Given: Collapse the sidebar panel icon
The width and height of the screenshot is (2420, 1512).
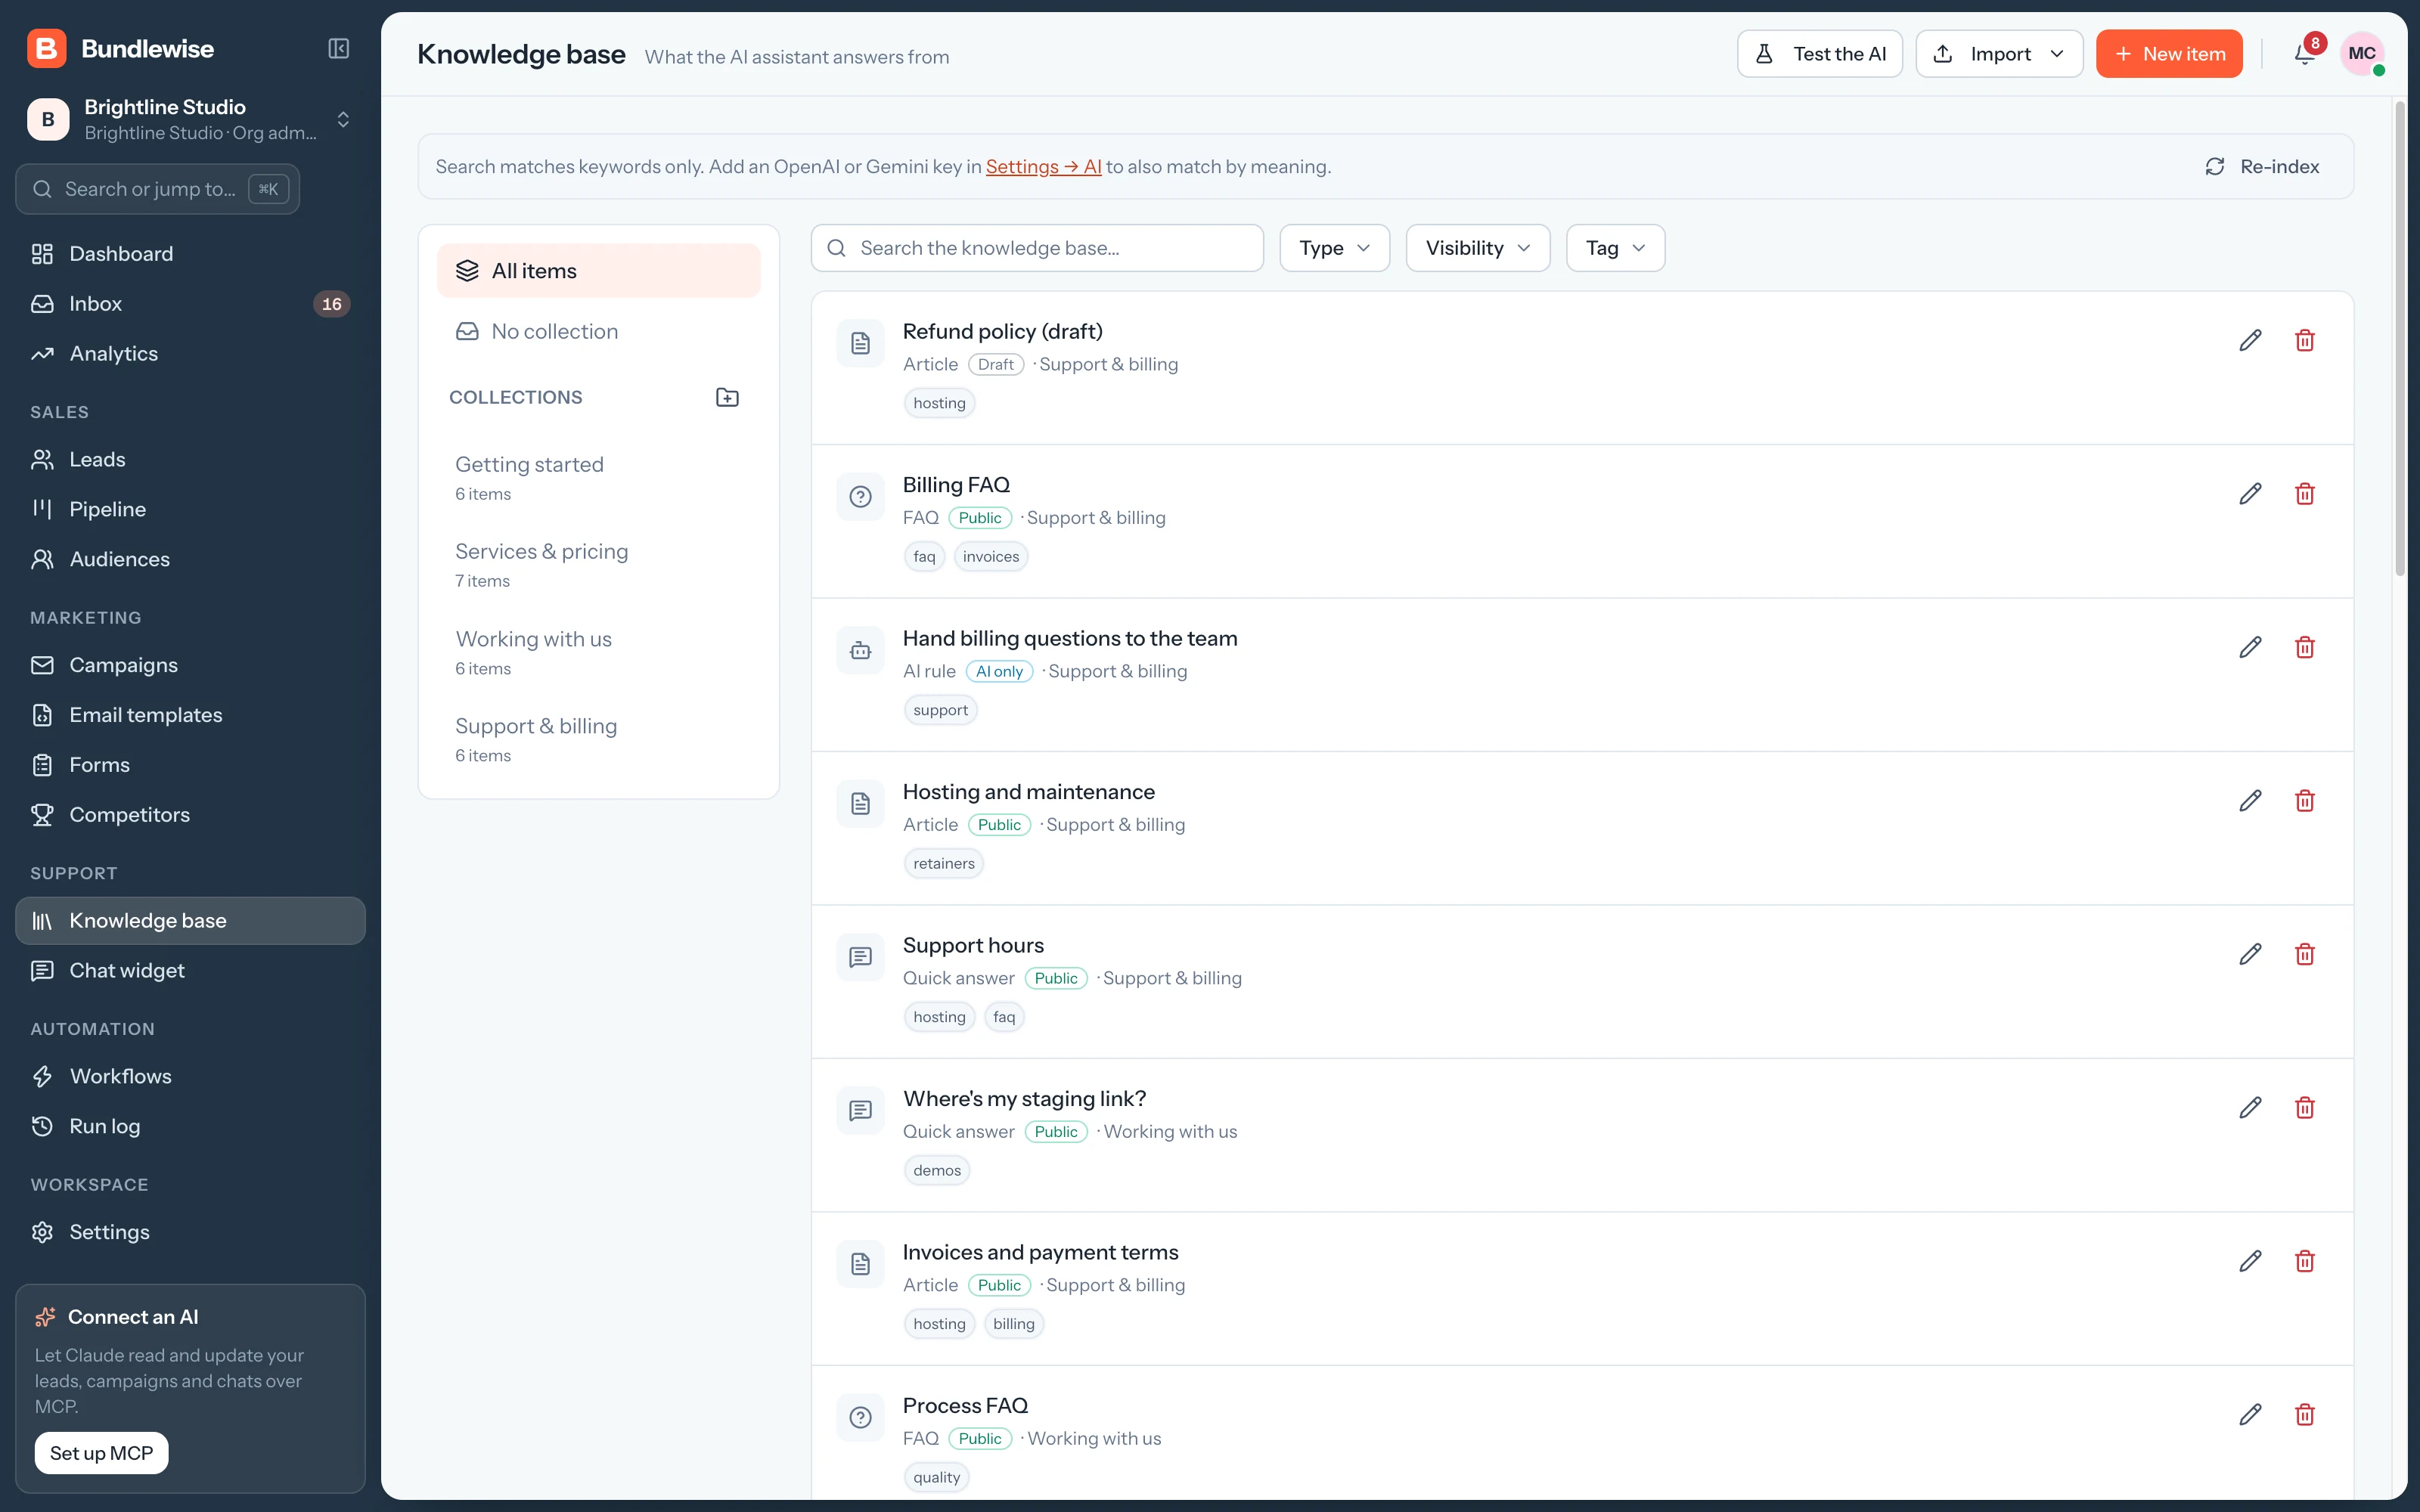Looking at the screenshot, I should pos(338,48).
